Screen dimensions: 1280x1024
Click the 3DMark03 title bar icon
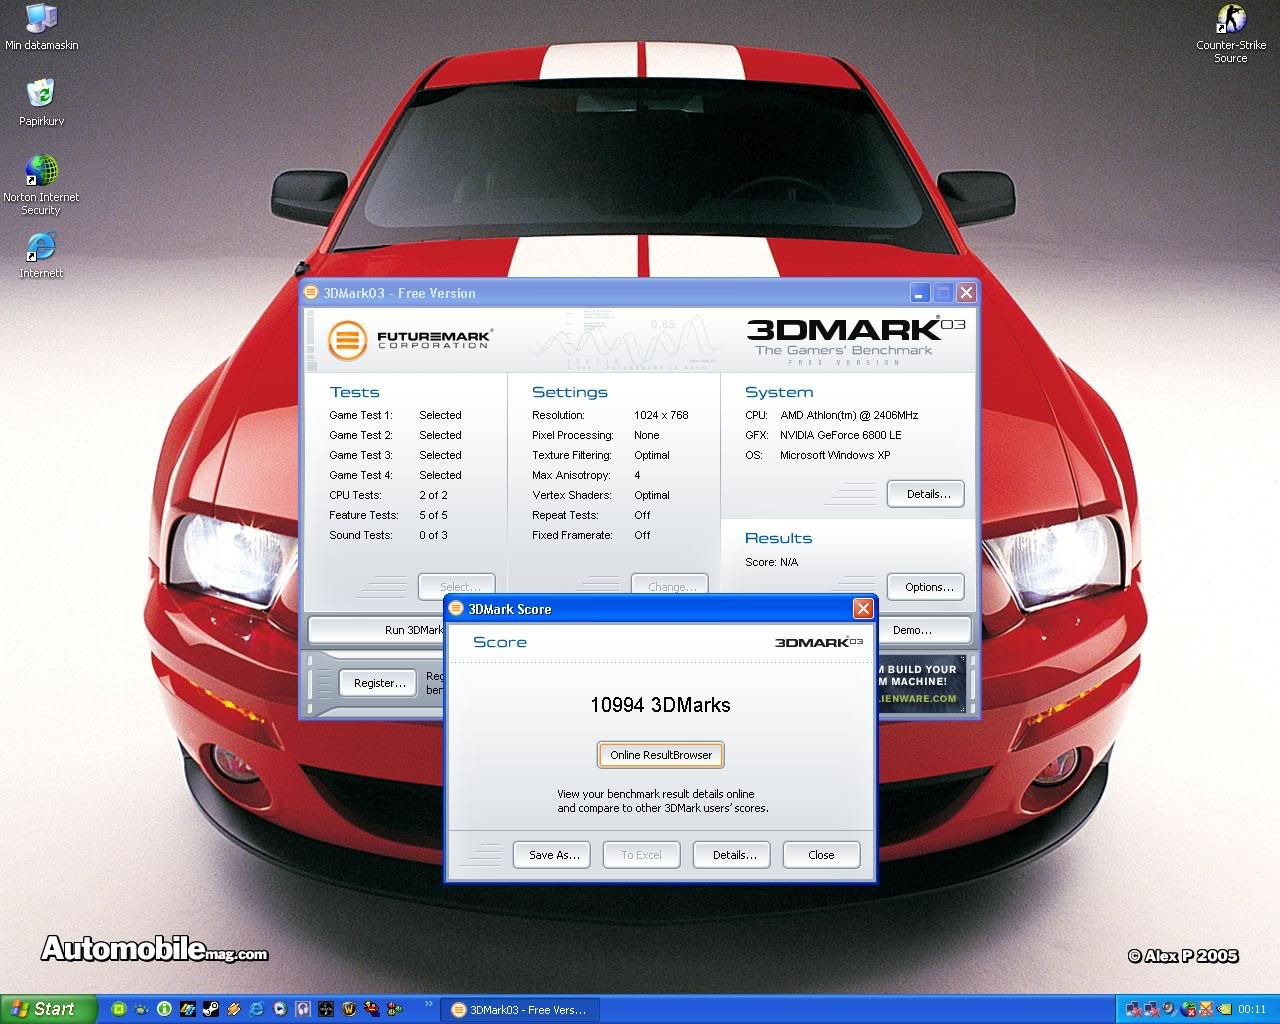point(312,293)
